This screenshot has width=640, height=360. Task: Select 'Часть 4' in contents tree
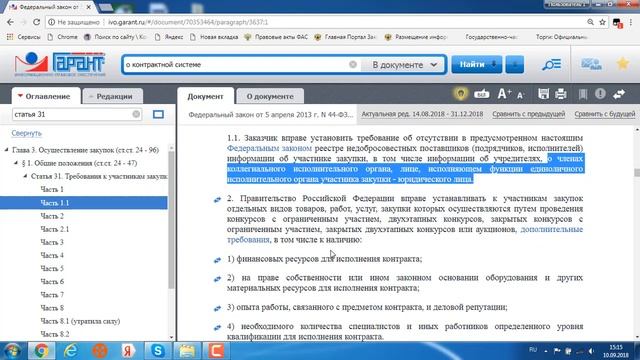click(52, 256)
